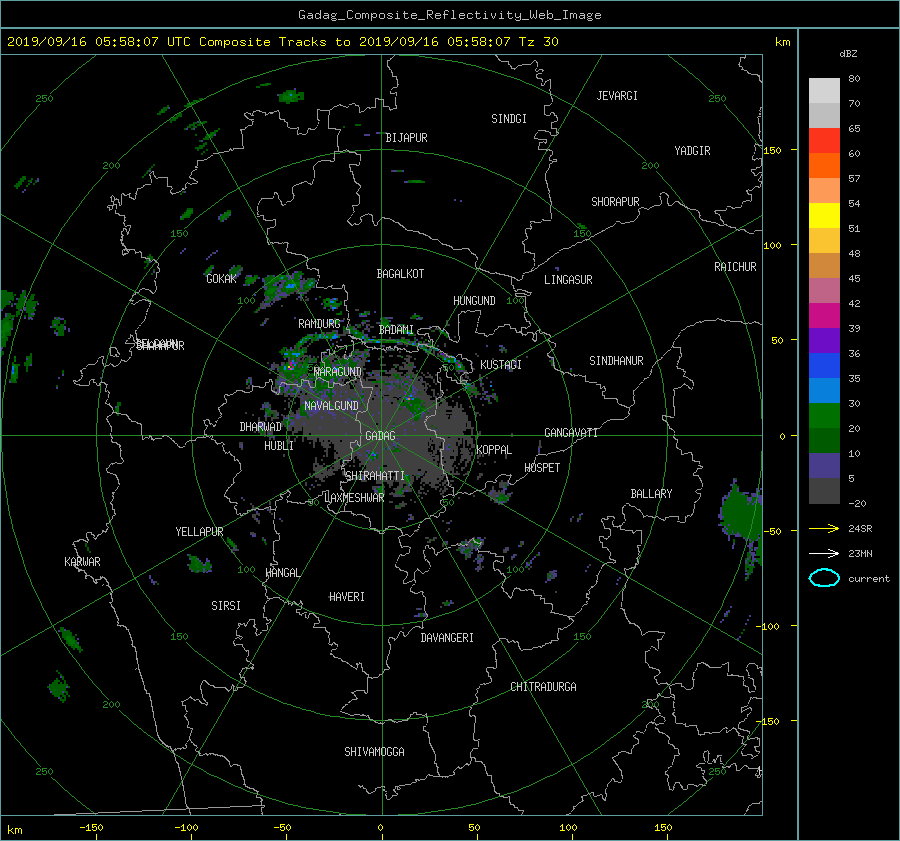This screenshot has width=900, height=841.
Task: Click the SHORAPUR city label
Action: coord(615,202)
